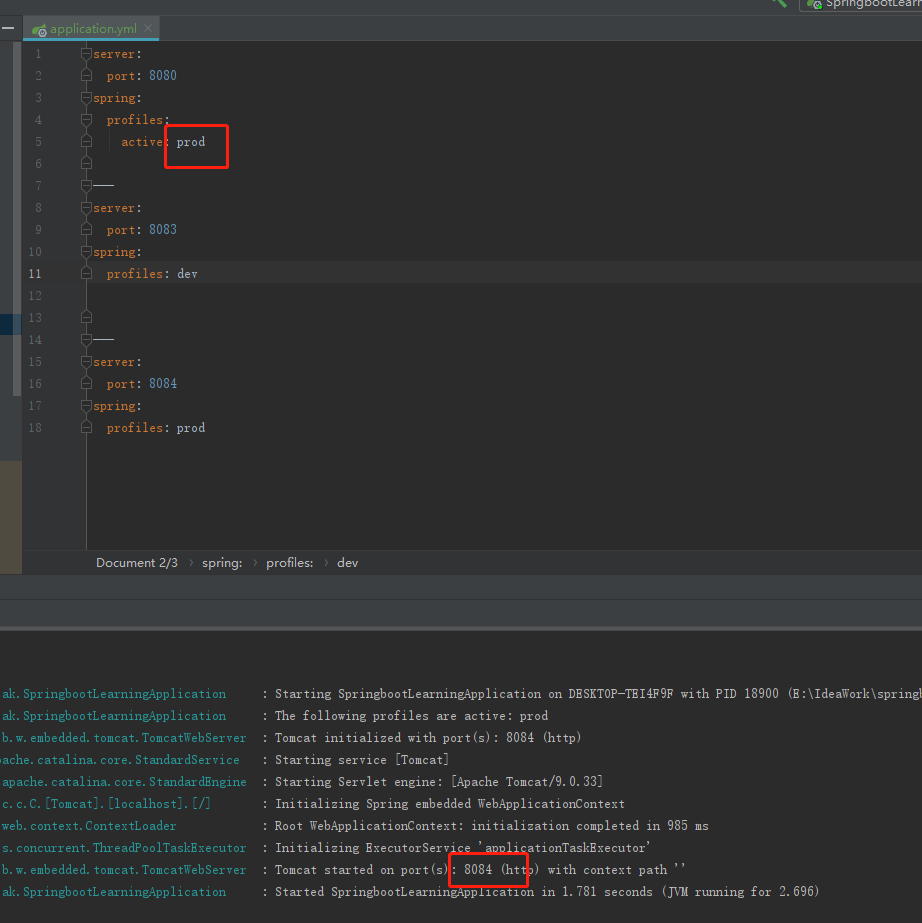The image size is (922, 923).
Task: Click the fold end marker on line 13
Action: click(x=87, y=317)
